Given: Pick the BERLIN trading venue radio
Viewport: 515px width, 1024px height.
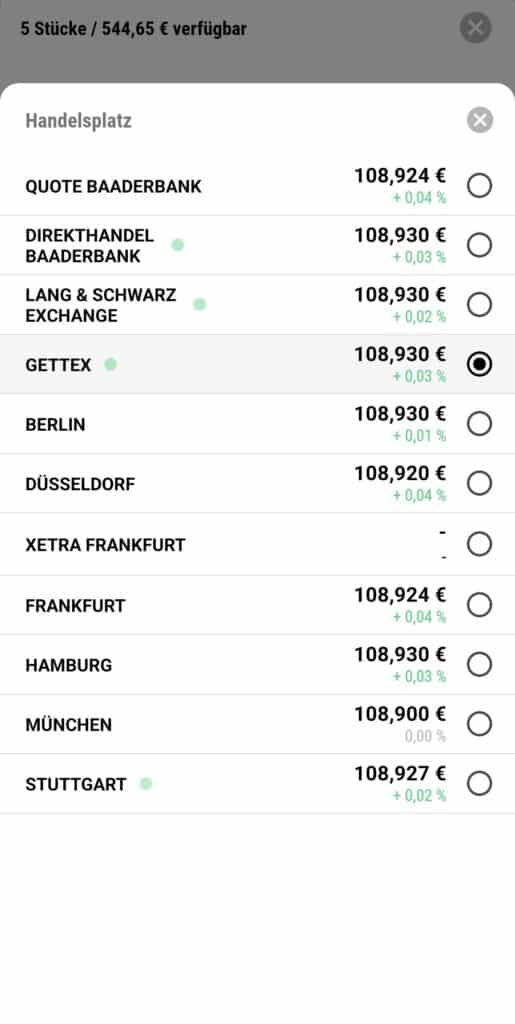Looking at the screenshot, I should coord(479,424).
